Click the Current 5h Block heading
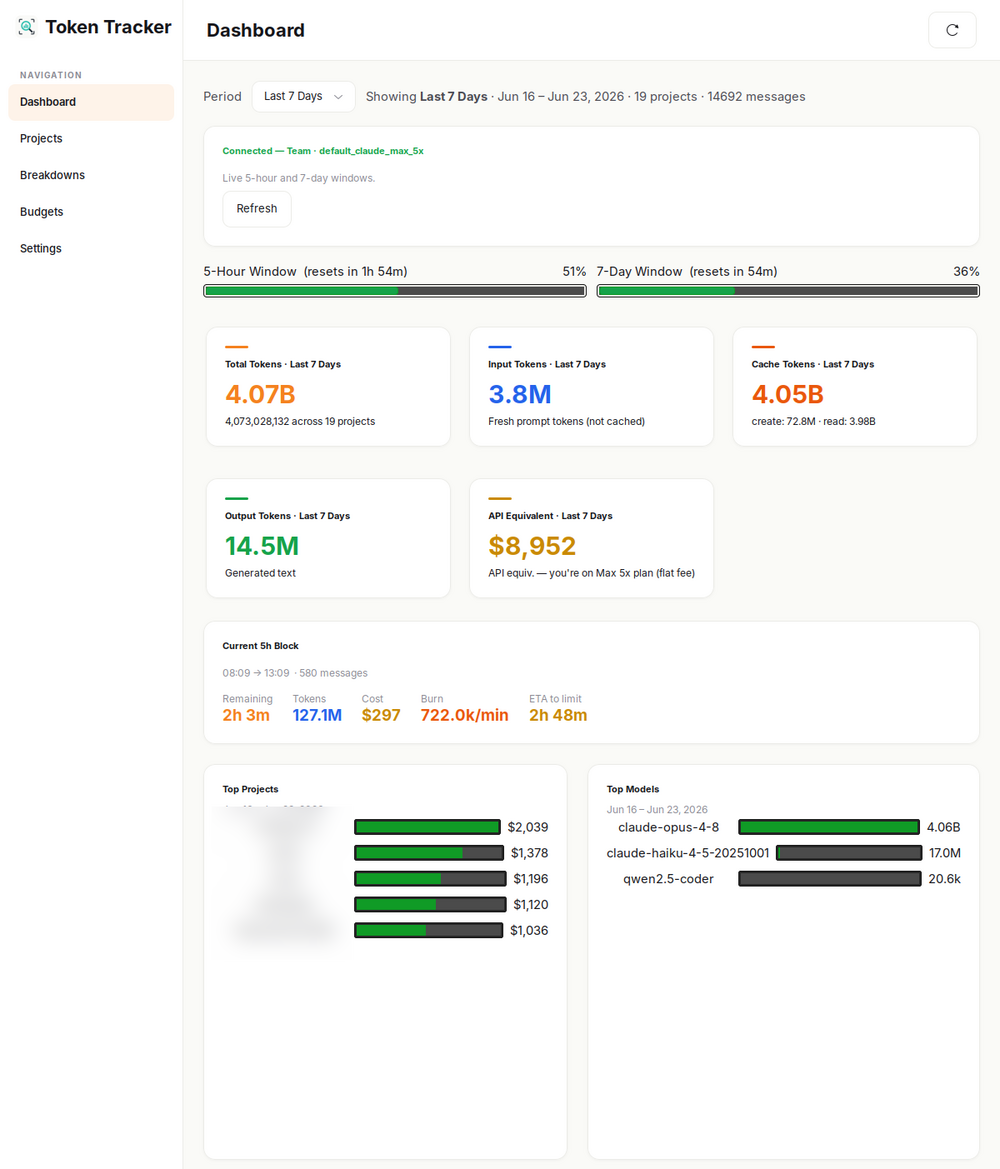 pyautogui.click(x=260, y=646)
